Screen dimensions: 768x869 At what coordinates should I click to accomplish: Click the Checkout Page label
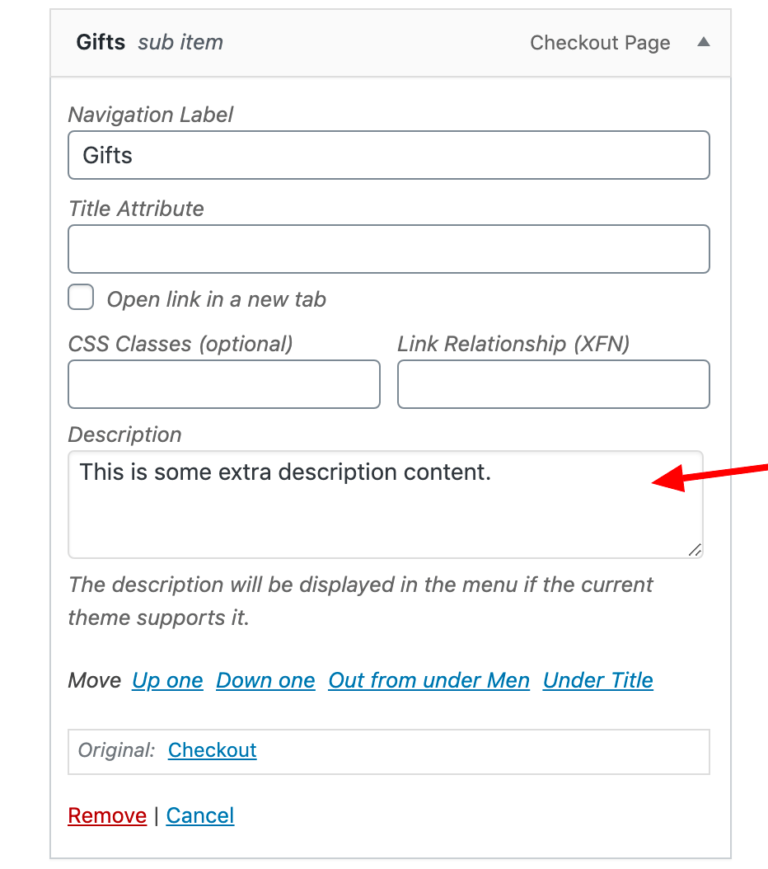599,42
